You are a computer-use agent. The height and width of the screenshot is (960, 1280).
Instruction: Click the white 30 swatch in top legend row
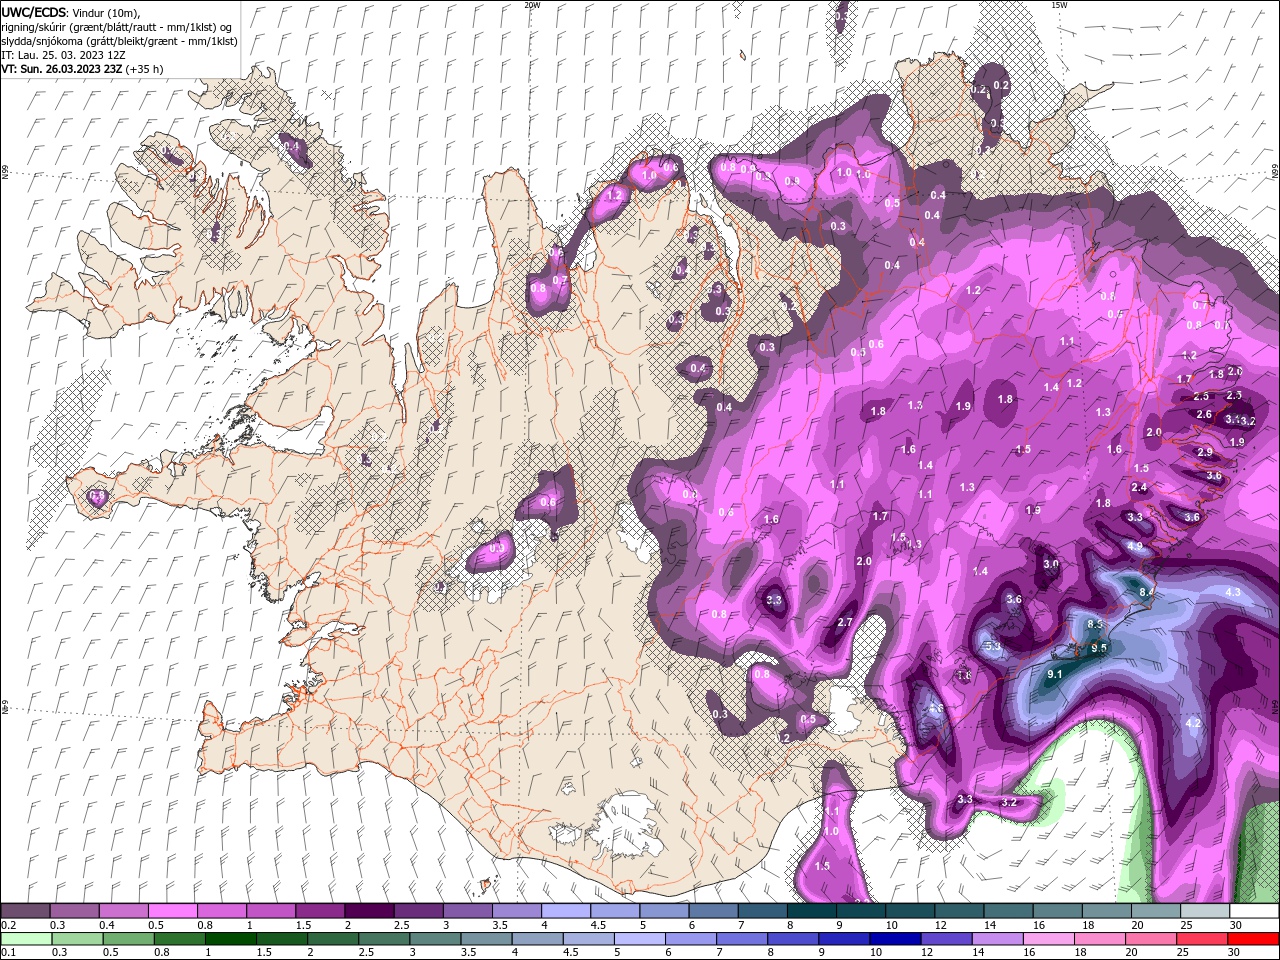[1254, 911]
